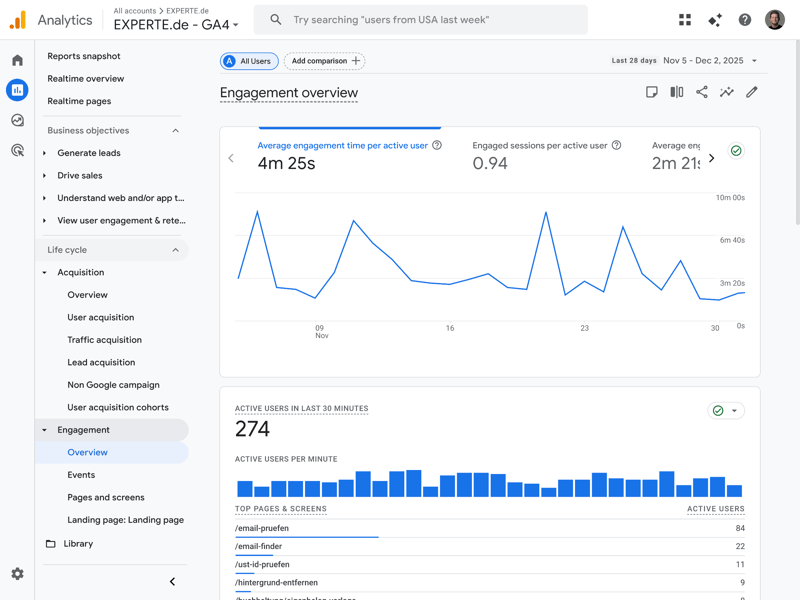The width and height of the screenshot is (800, 600).
Task: Click the analytics search field
Action: point(420,20)
